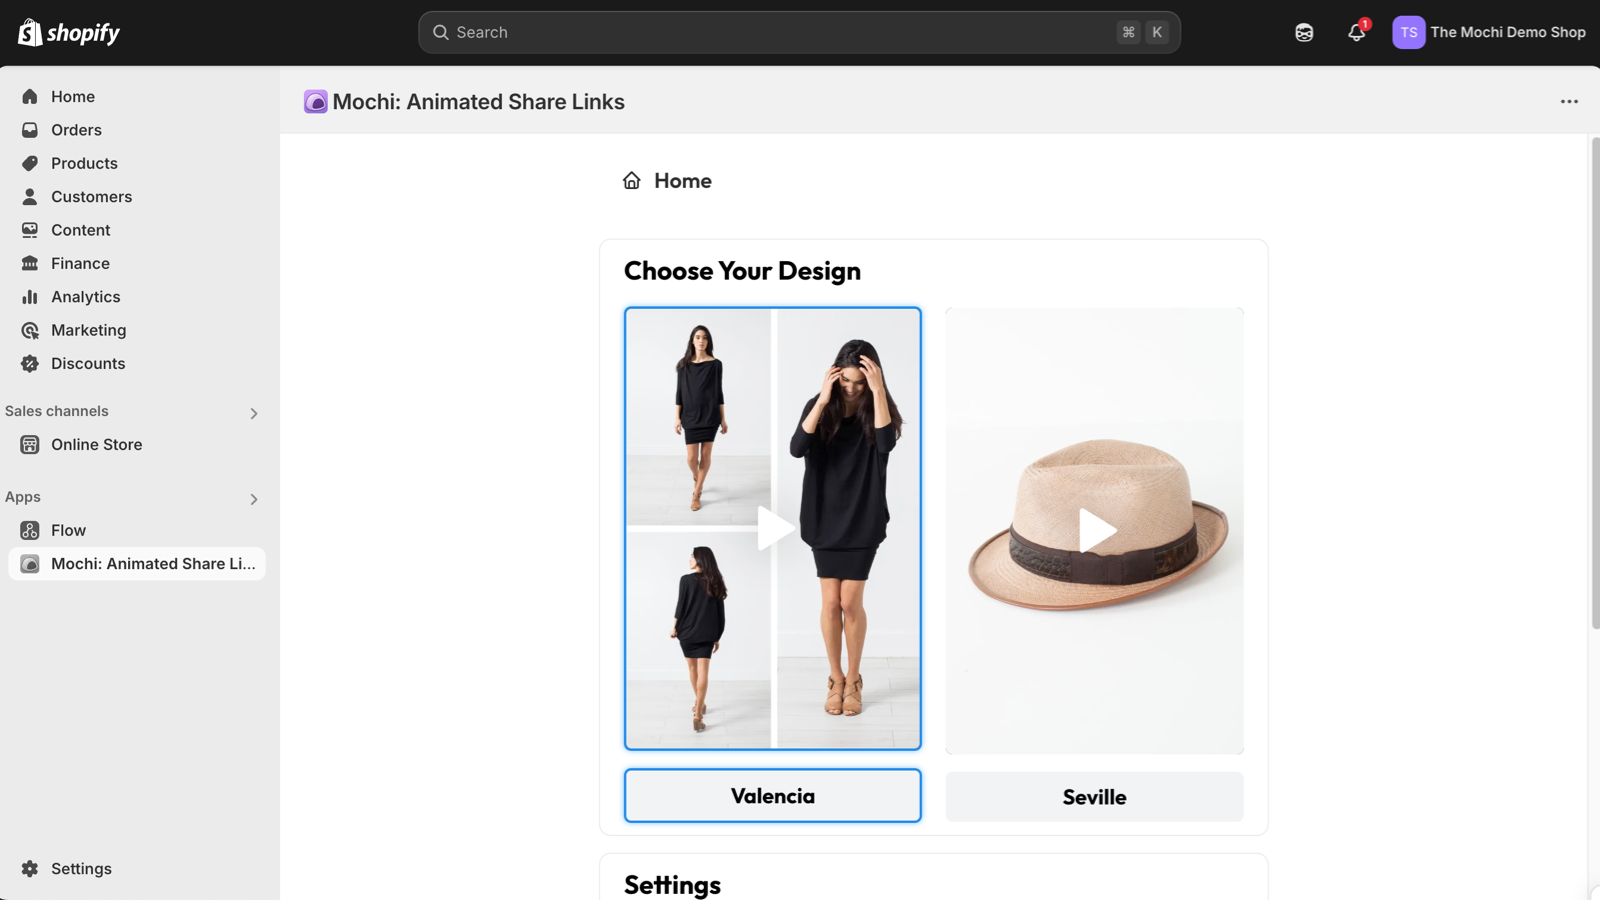1600x900 pixels.
Task: Expand the Apps section chevron
Action: coord(254,499)
